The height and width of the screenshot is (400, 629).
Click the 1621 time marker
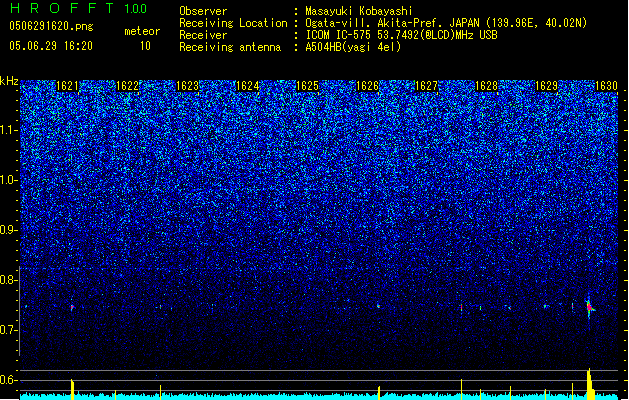(x=67, y=86)
